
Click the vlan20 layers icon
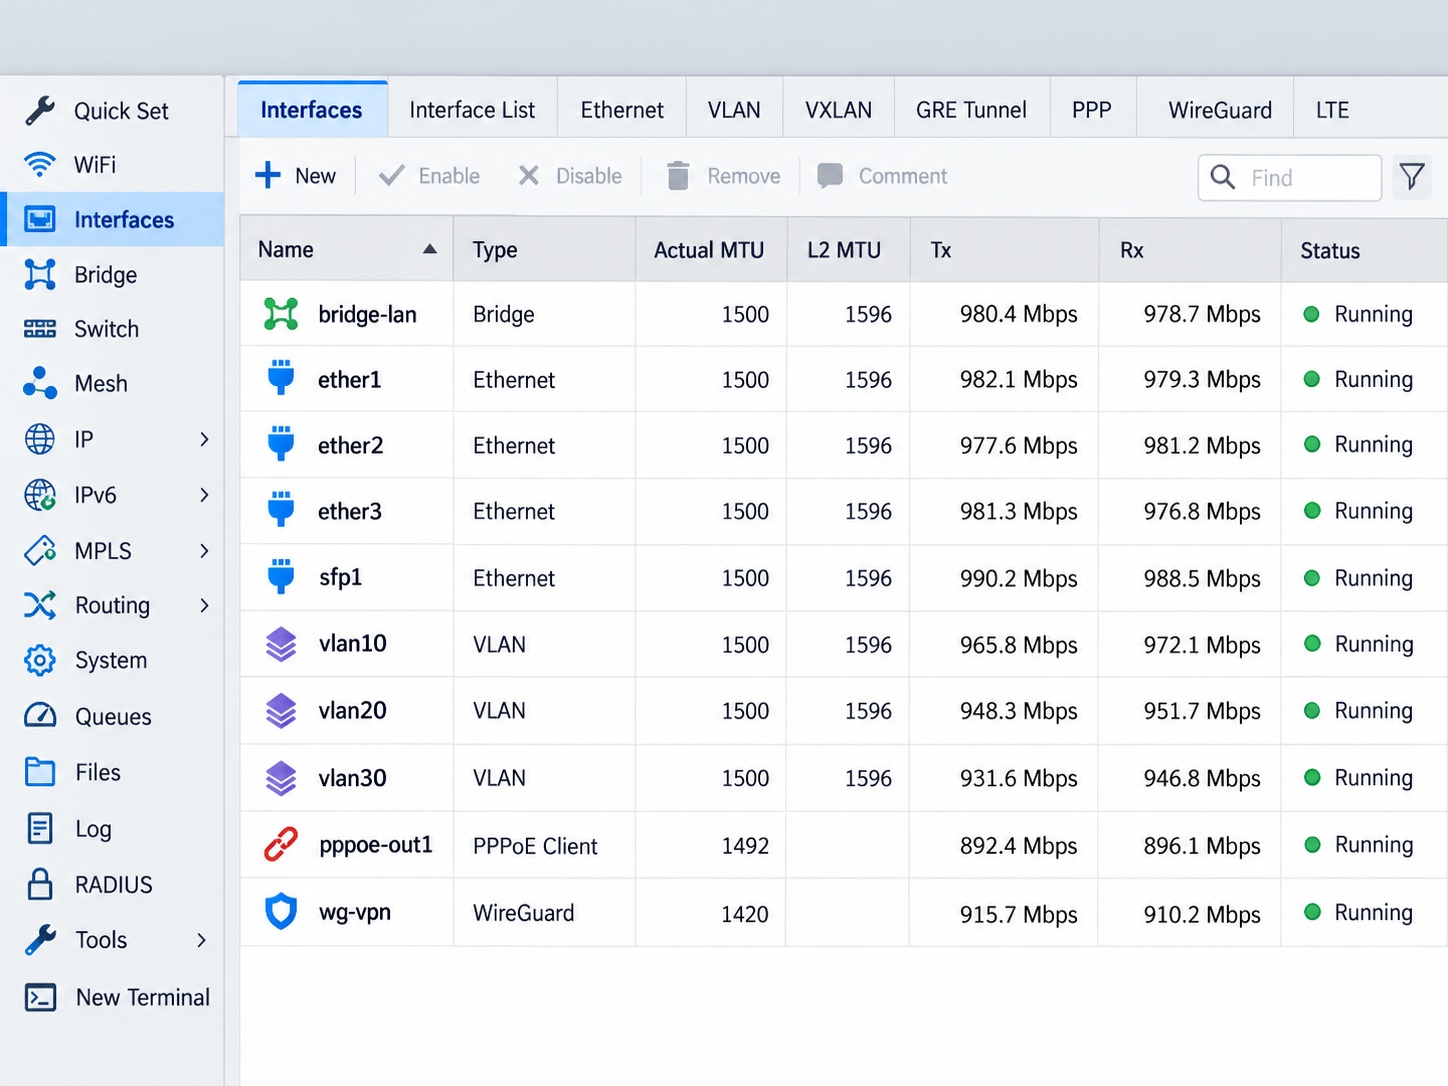pos(281,711)
